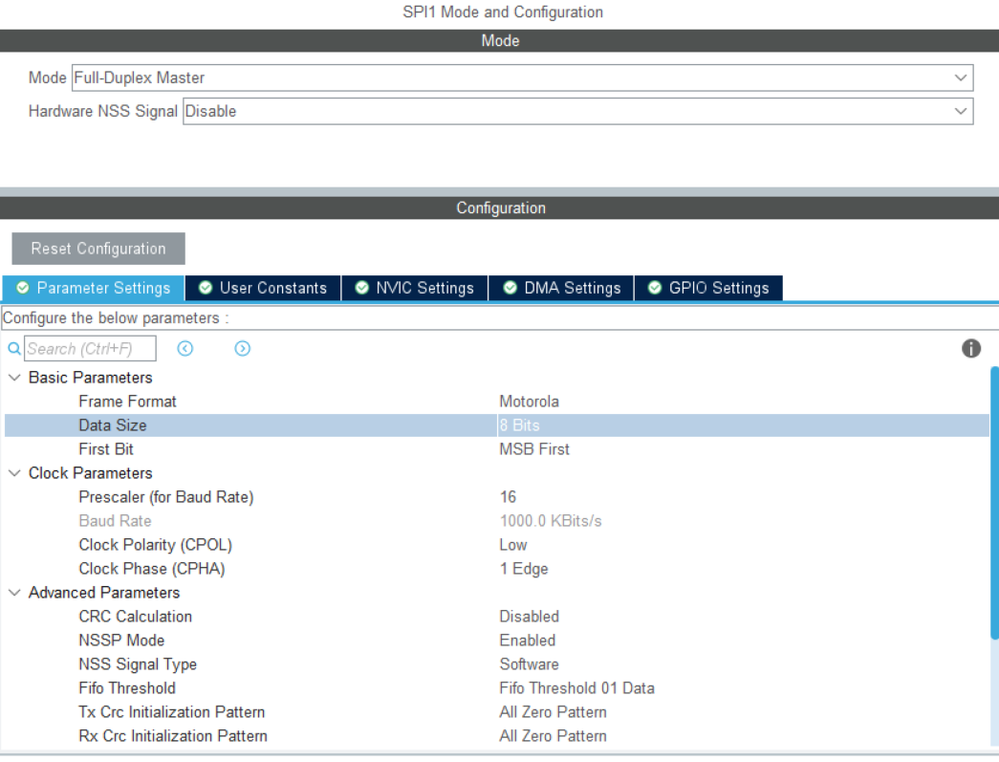This screenshot has height=762, width=999.
Task: Collapse the Basic Parameters section
Action: tap(14, 378)
